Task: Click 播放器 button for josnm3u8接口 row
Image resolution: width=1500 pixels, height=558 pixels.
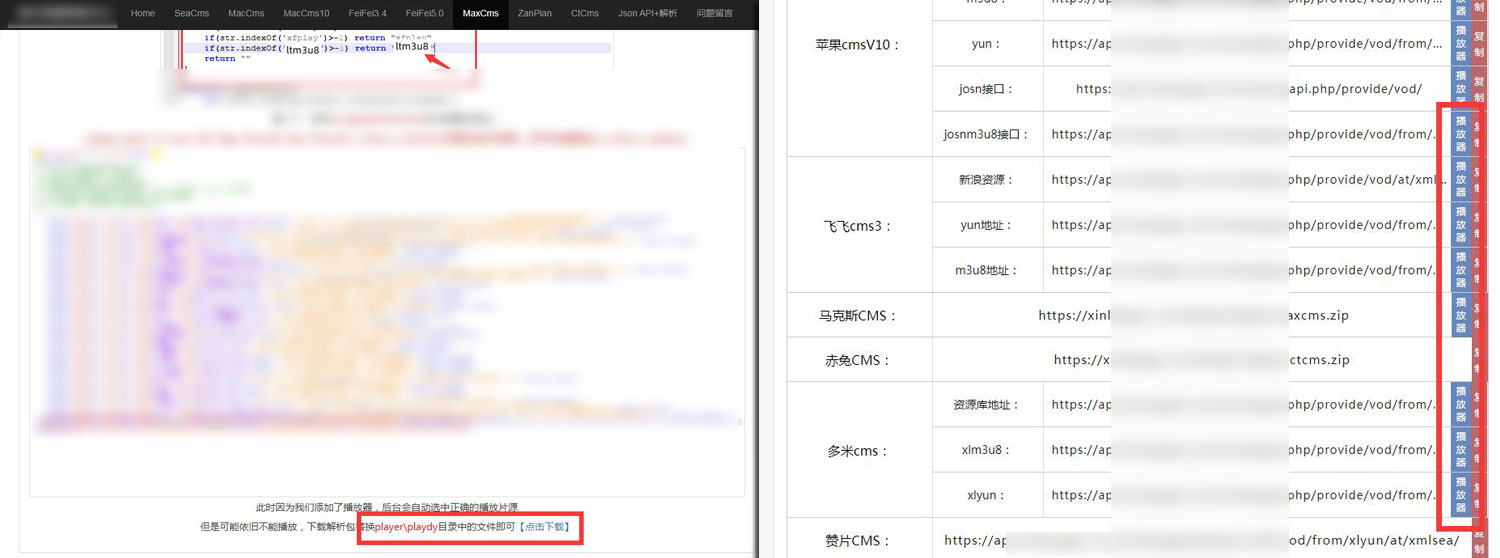Action: pos(1460,134)
